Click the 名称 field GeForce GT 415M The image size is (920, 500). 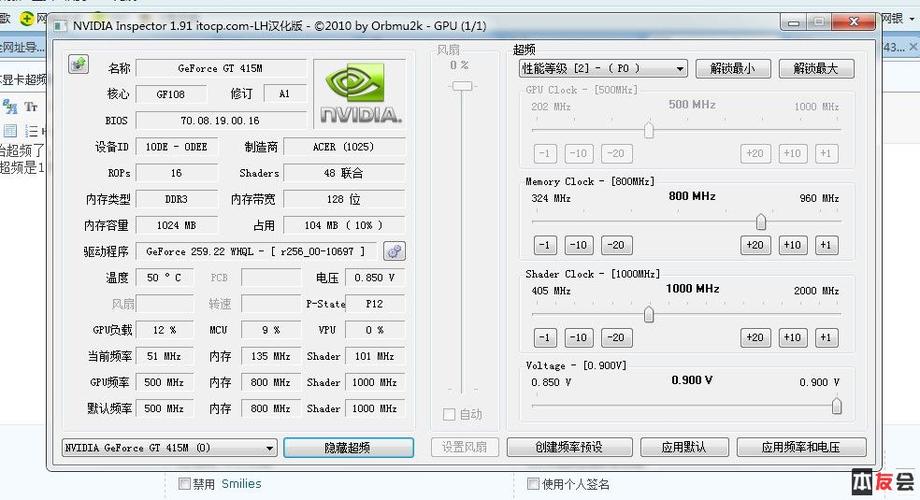click(x=221, y=68)
